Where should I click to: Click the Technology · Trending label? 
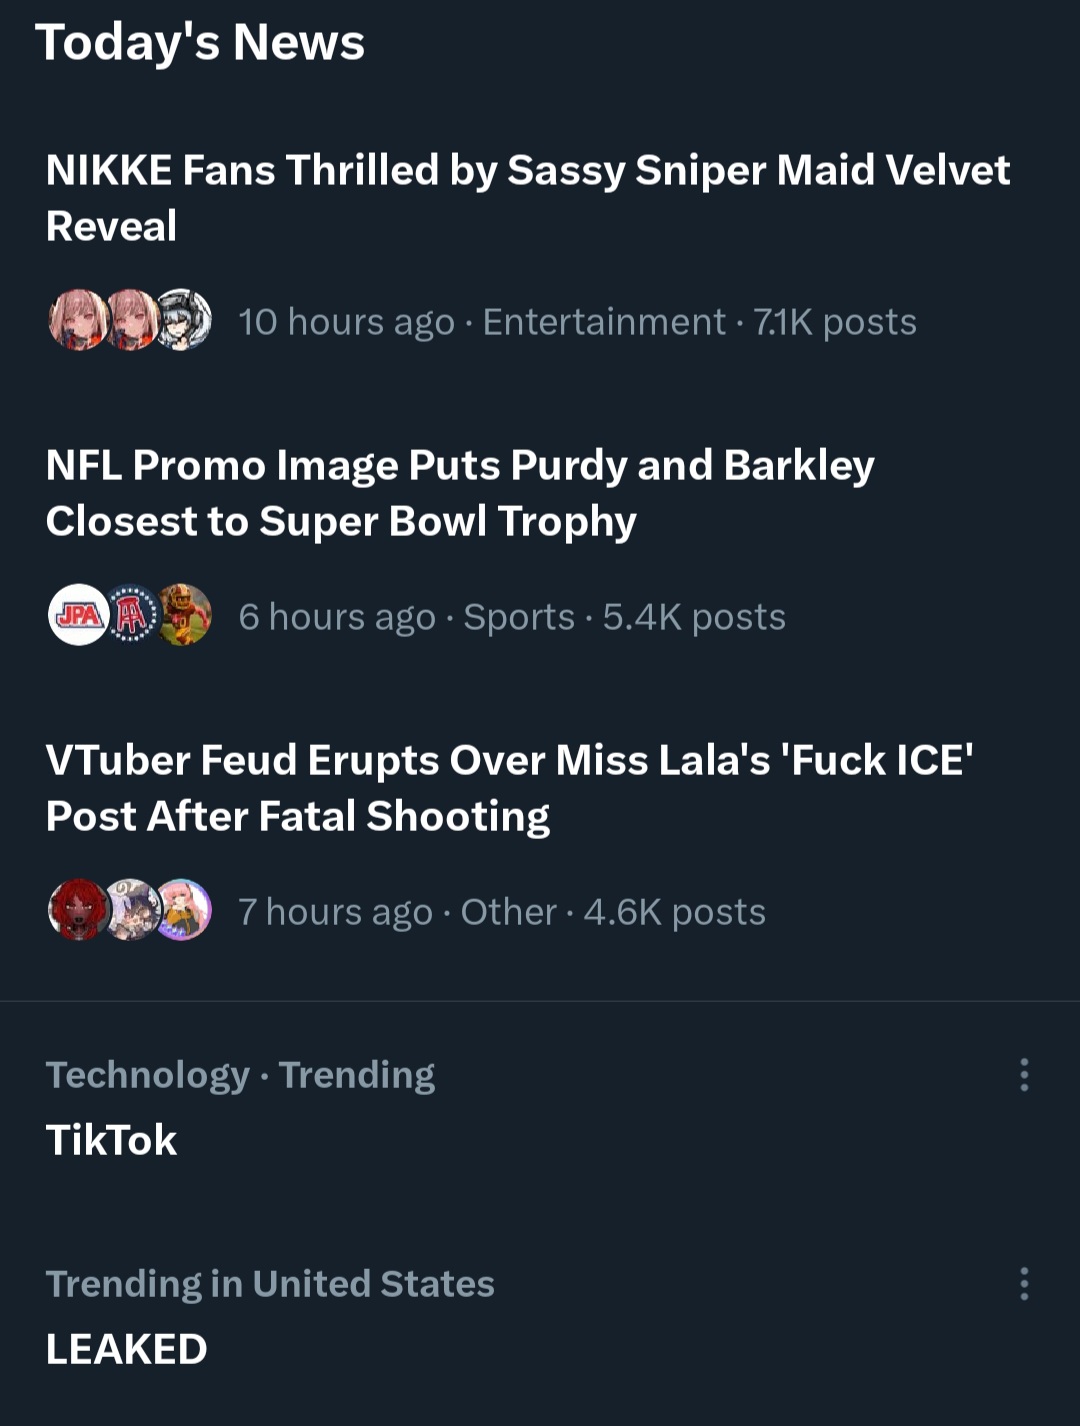240,1075
